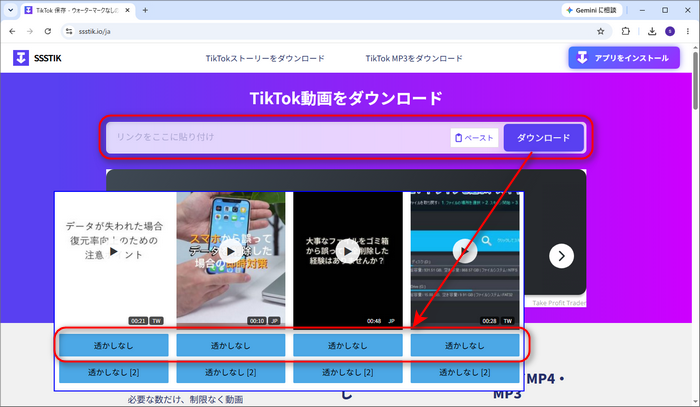This screenshot has width=700, height=407.
Task: Click the リンクをここに貼り付け input field
Action: [x=279, y=137]
